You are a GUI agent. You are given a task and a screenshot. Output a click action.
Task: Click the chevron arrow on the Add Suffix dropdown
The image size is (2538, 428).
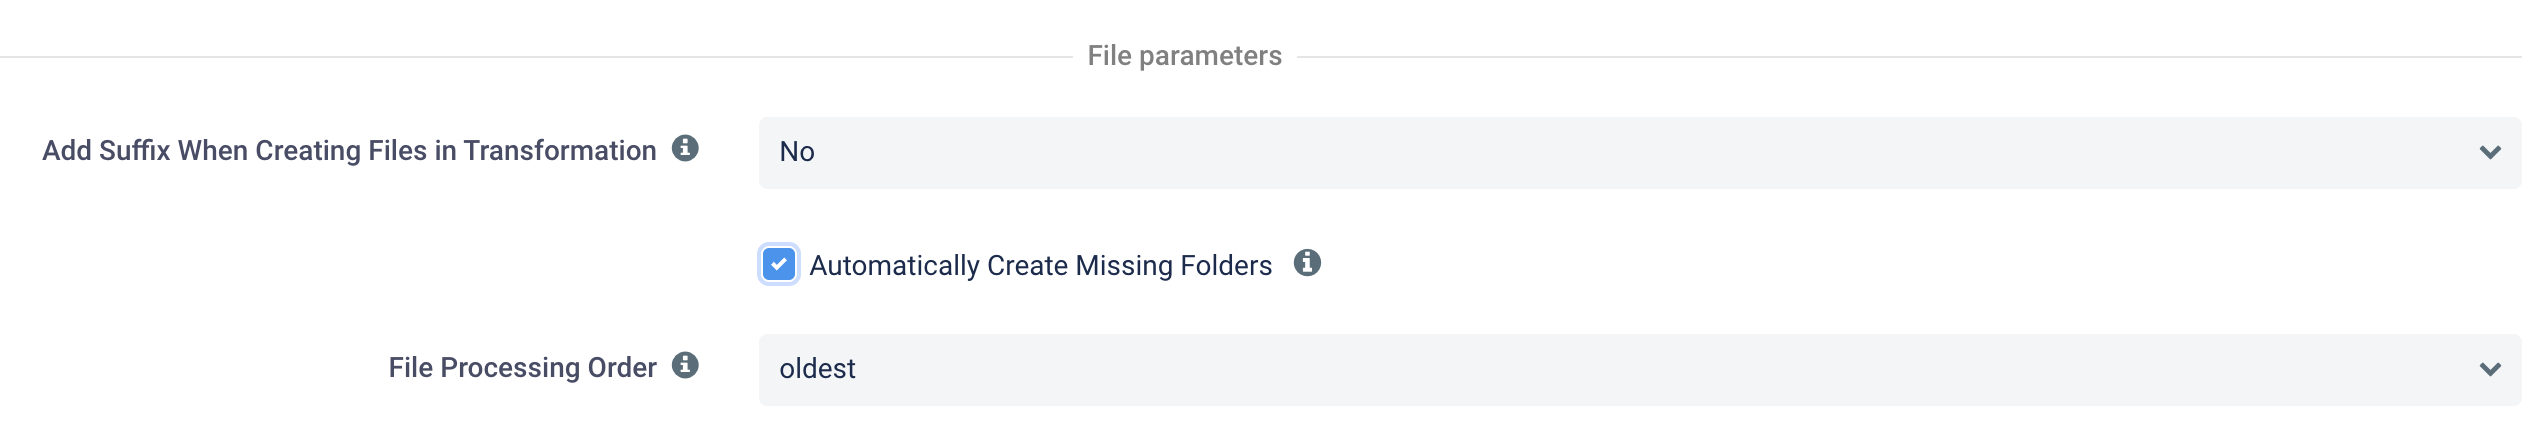(2490, 153)
